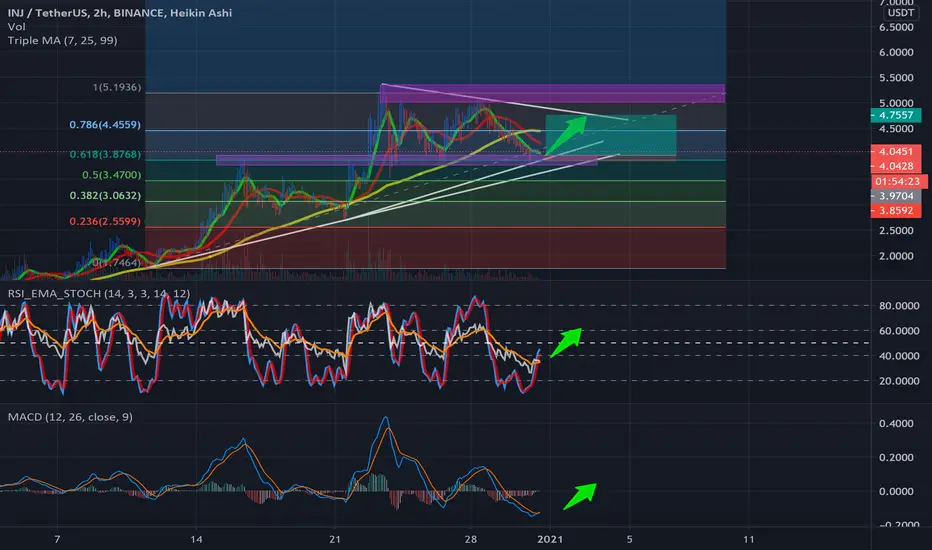Click the Vol indicator label
Screen dimensions: 932x550
[17, 27]
